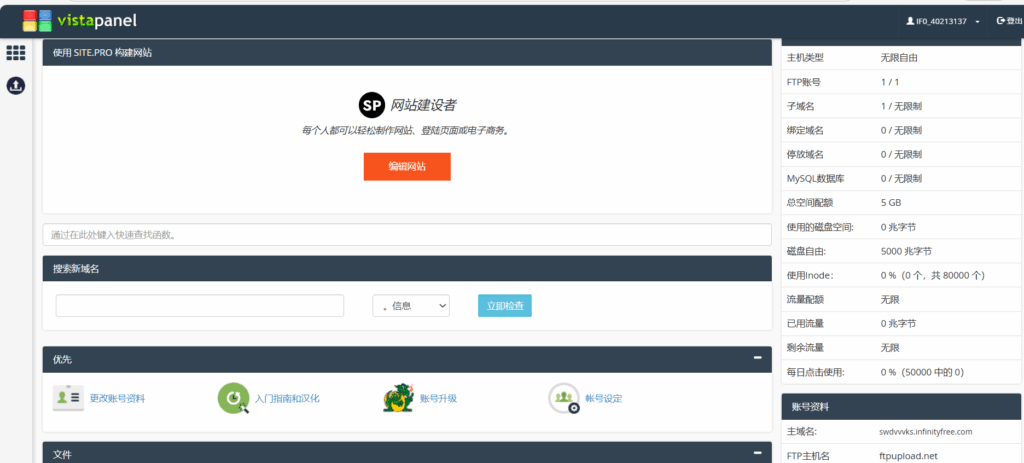
Task: Click the VistaPanel logo
Action: (x=80, y=19)
